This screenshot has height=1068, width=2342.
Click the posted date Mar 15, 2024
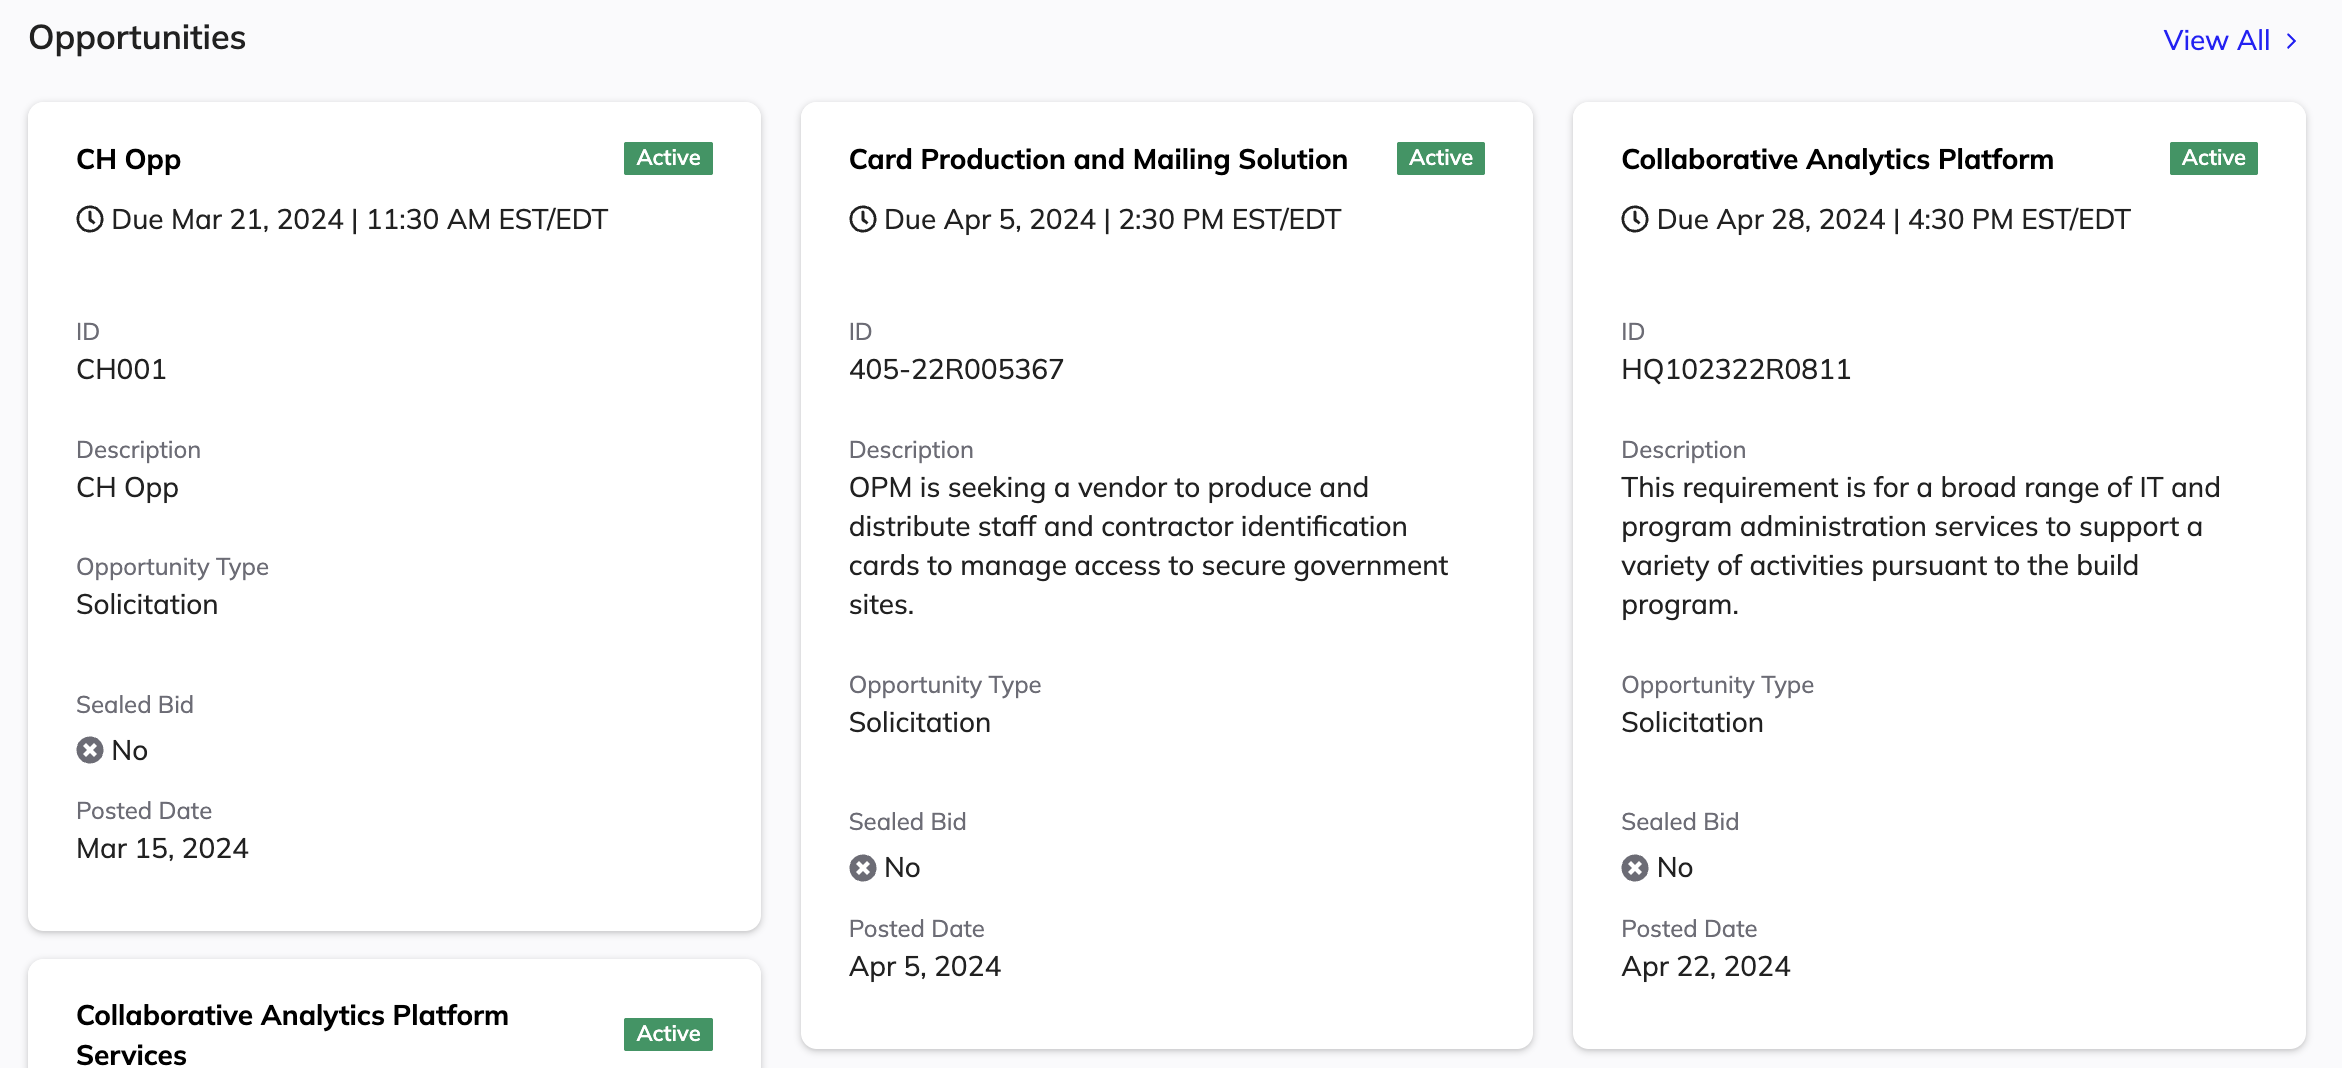162,849
